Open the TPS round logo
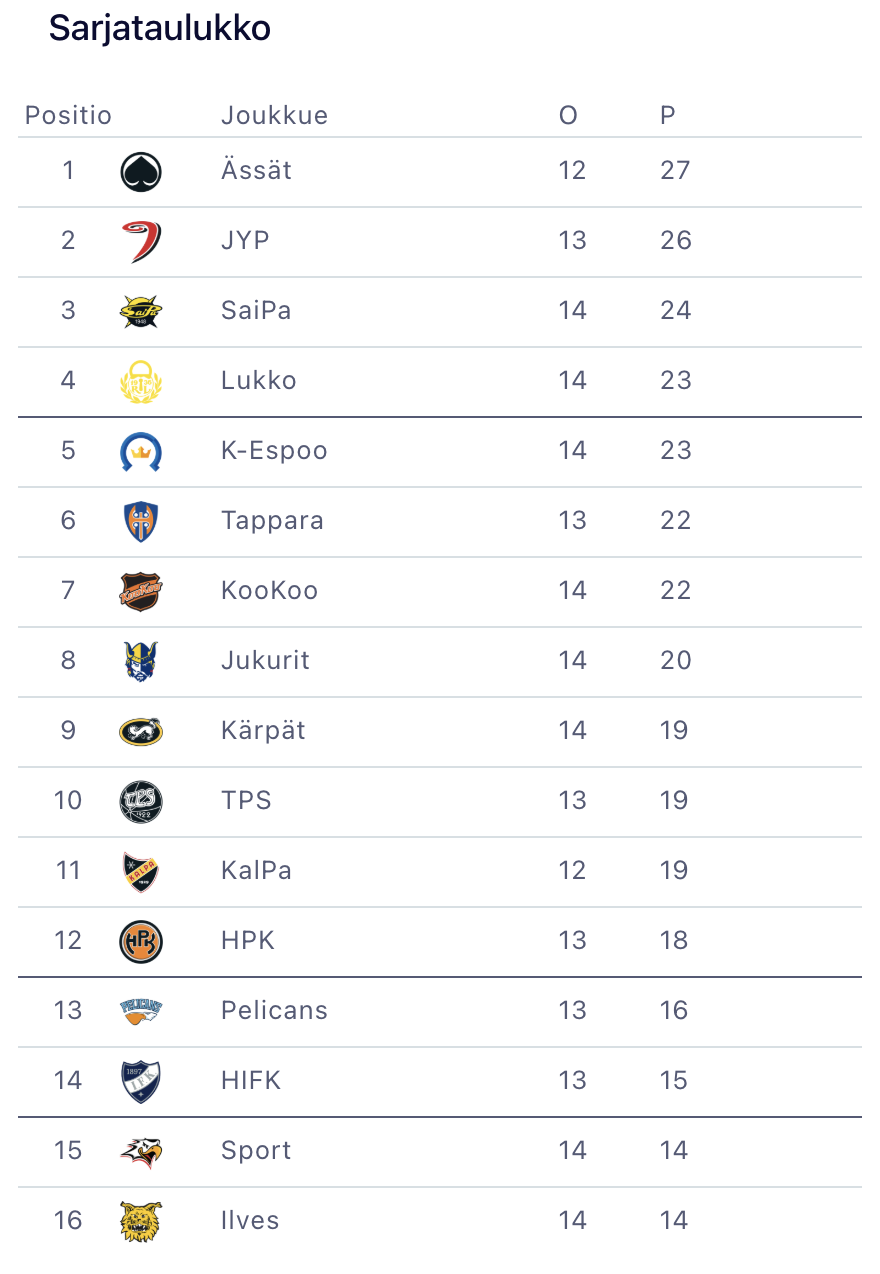The height and width of the screenshot is (1274, 880). 141,801
